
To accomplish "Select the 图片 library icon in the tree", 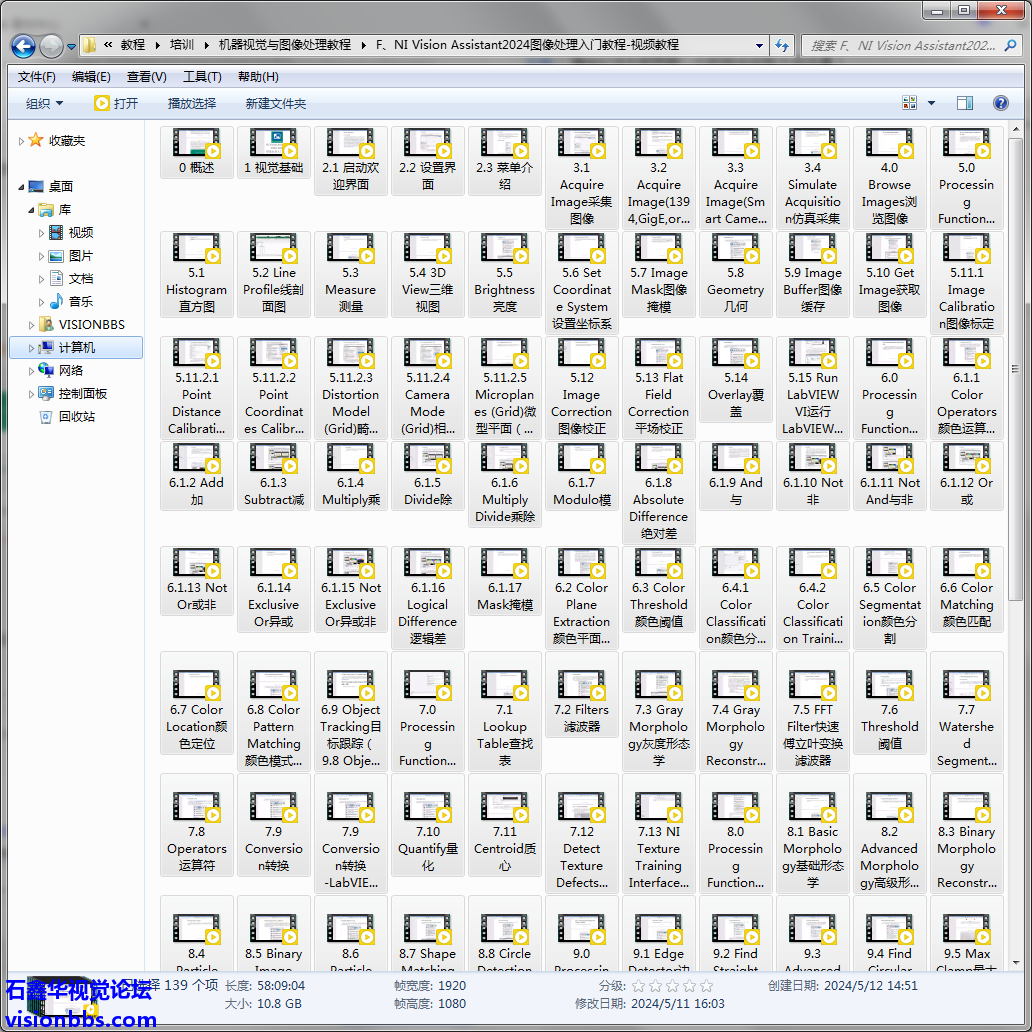I will point(57,255).
